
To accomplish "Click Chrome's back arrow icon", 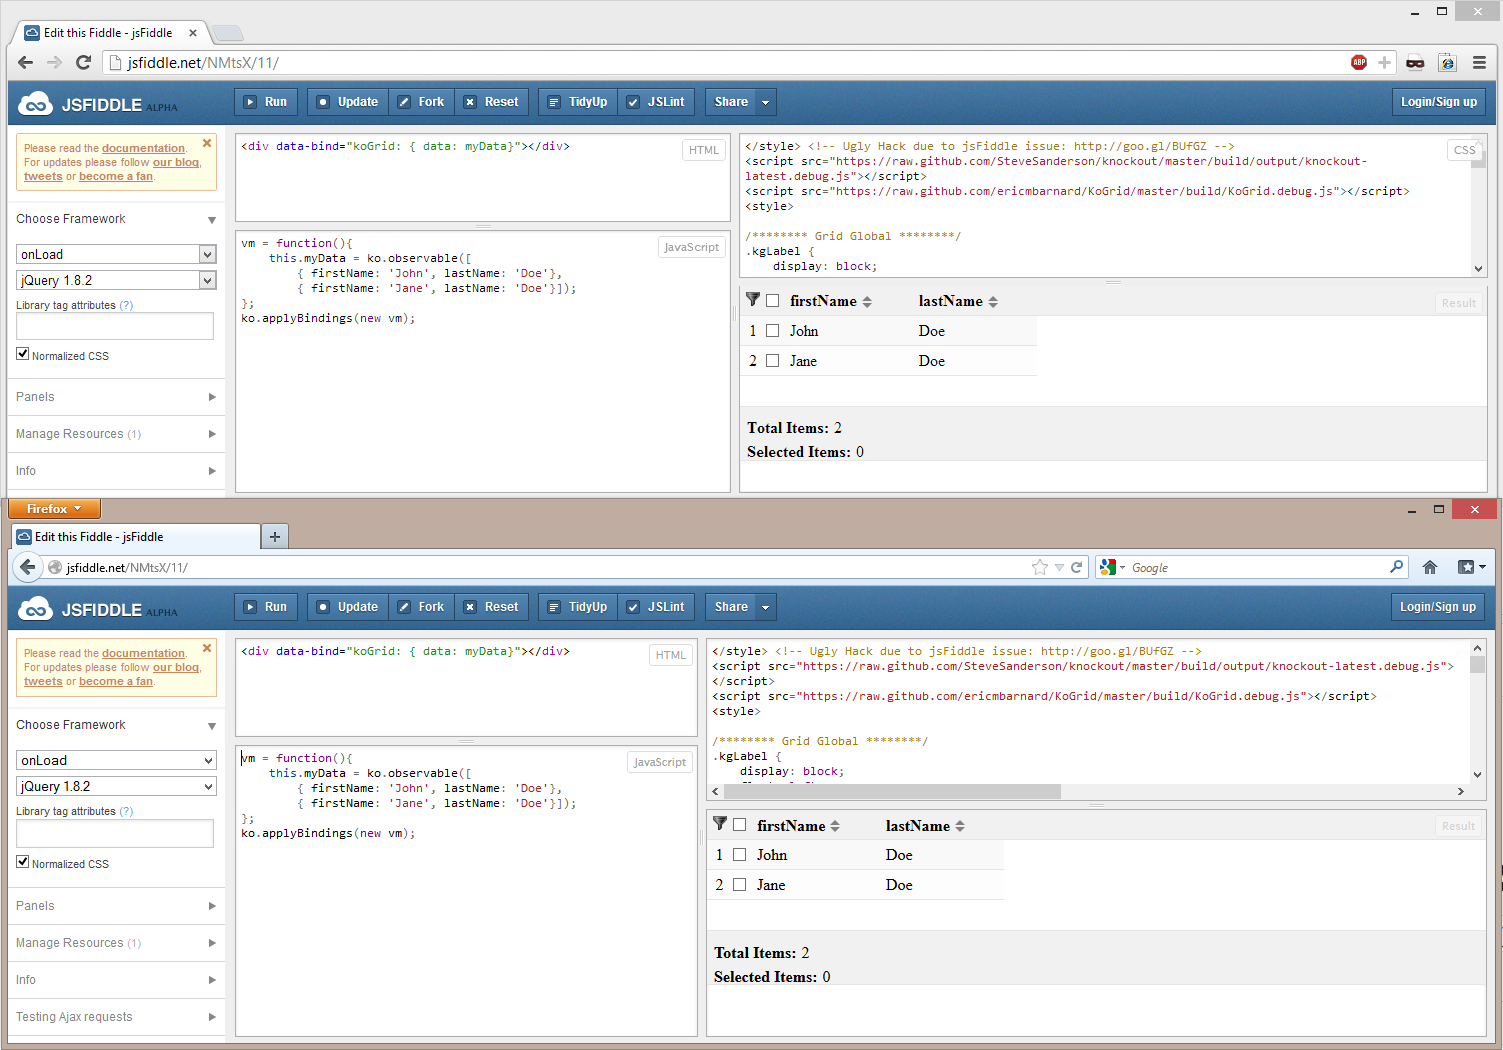I will (26, 62).
